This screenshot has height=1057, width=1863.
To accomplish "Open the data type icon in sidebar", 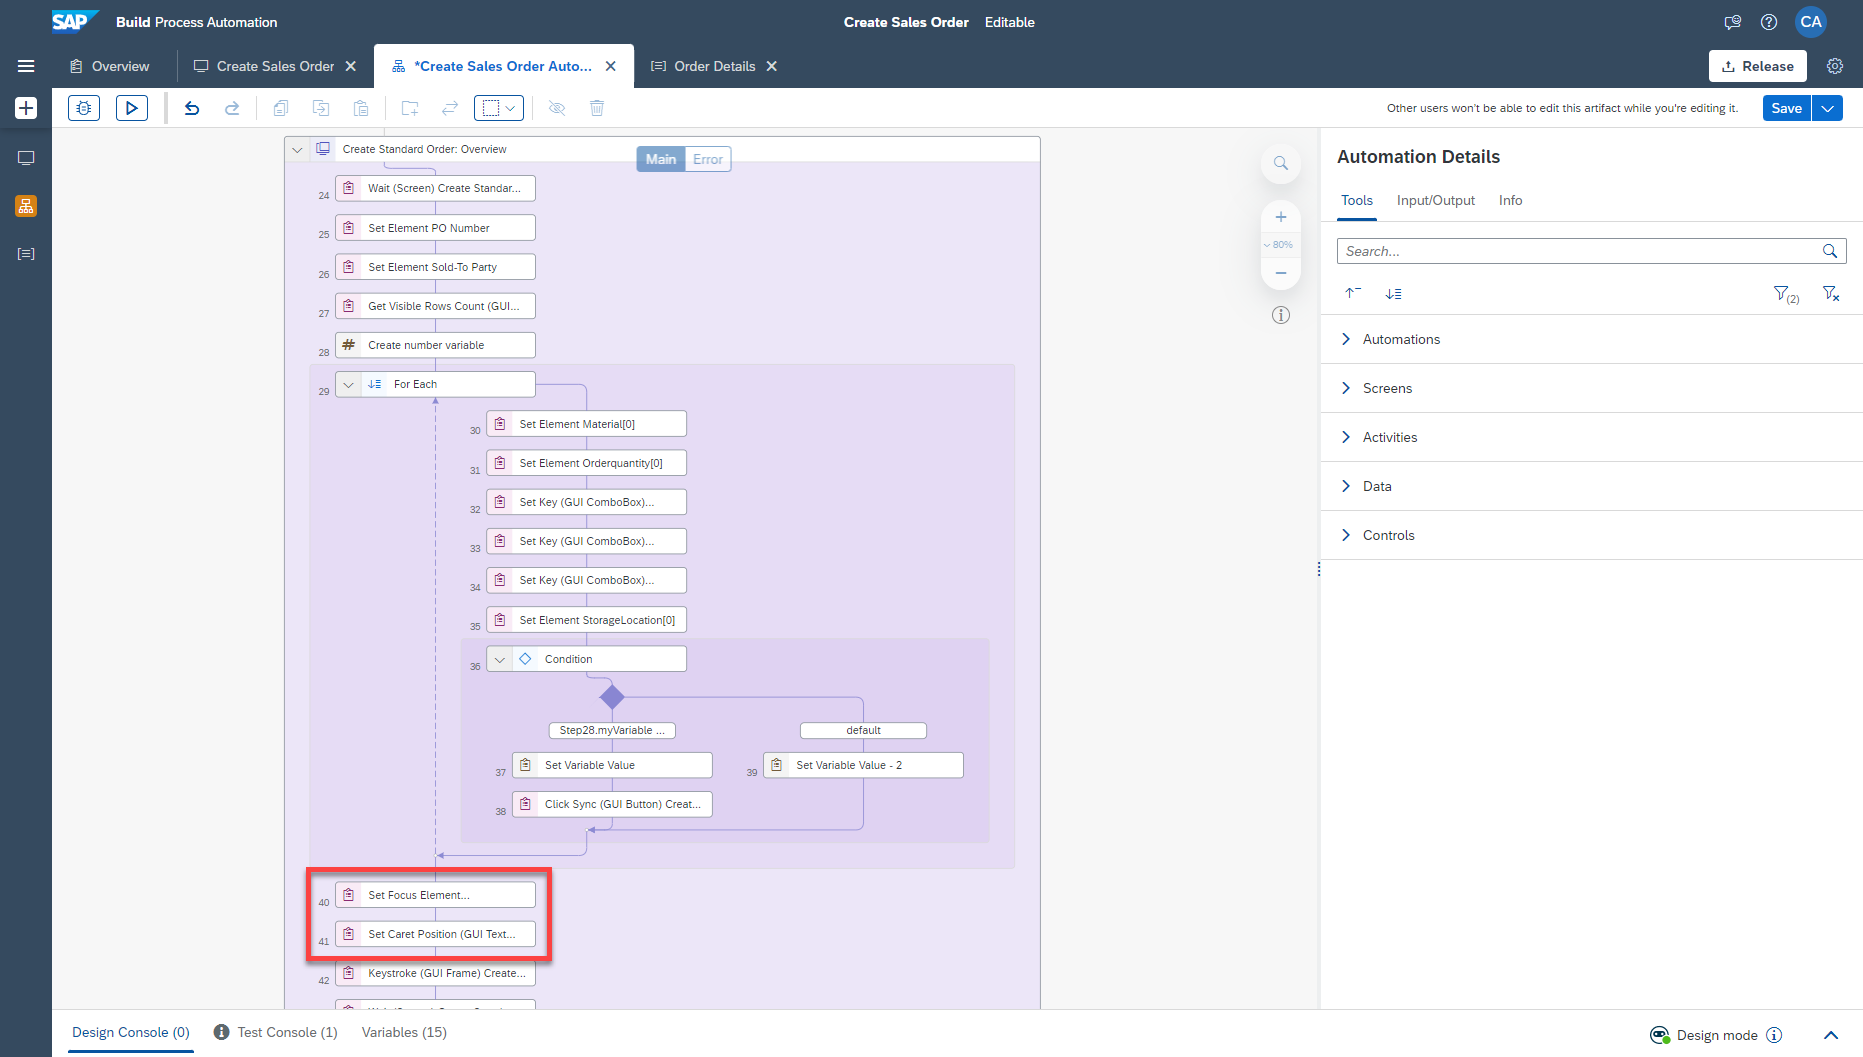I will click(x=26, y=254).
